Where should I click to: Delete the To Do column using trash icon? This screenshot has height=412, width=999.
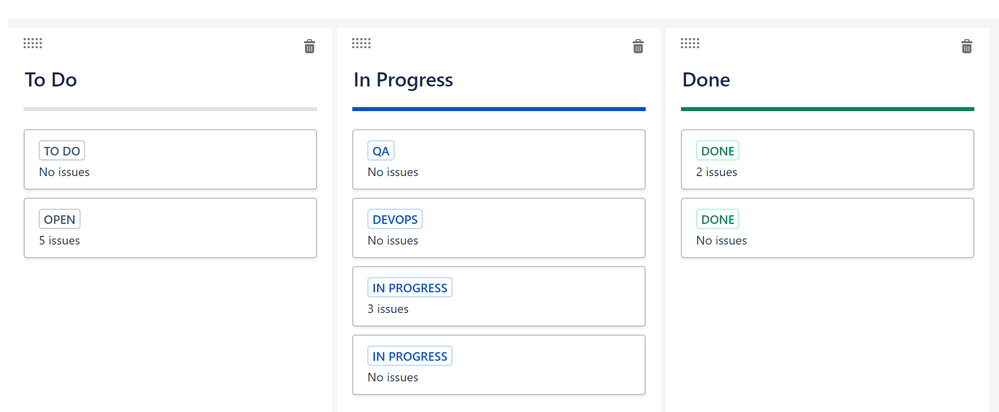coord(310,46)
